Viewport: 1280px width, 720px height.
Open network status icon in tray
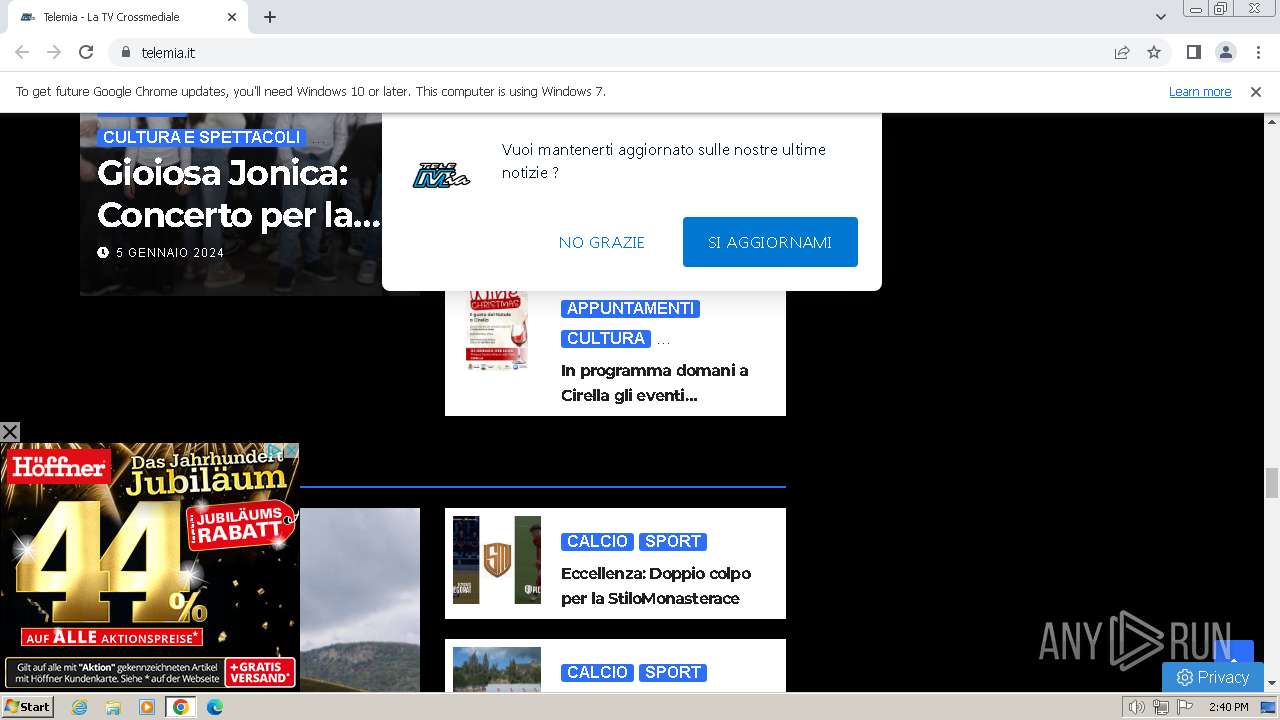click(x=1161, y=707)
